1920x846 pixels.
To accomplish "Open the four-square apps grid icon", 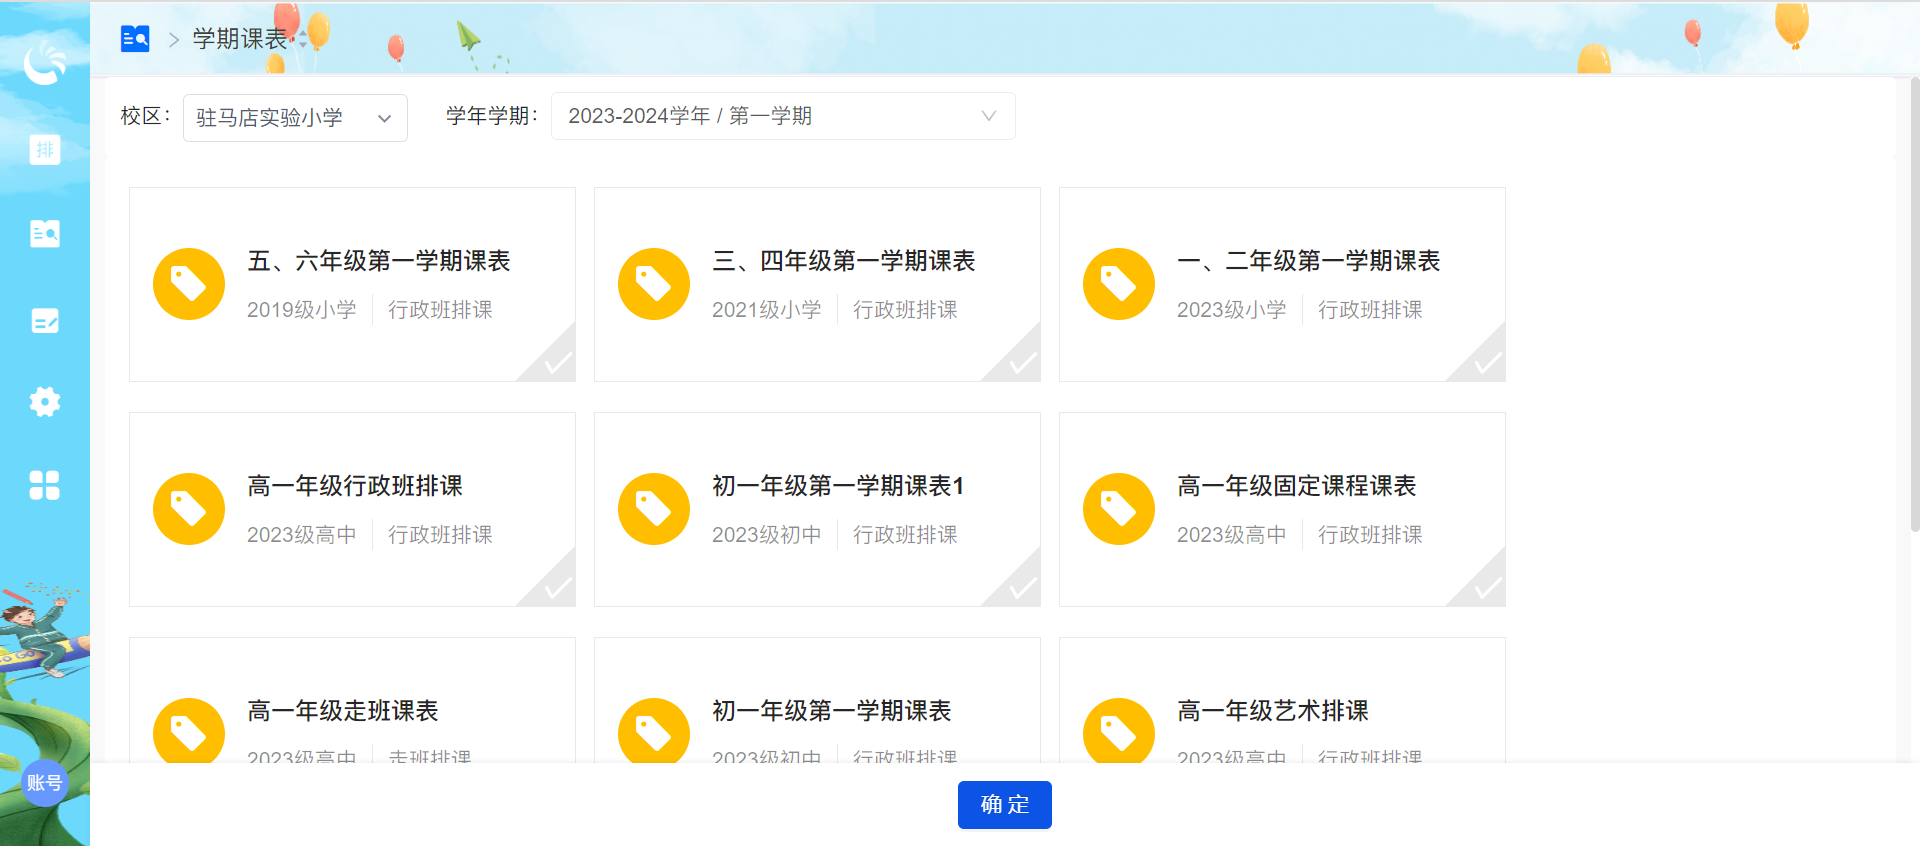I will tap(45, 485).
